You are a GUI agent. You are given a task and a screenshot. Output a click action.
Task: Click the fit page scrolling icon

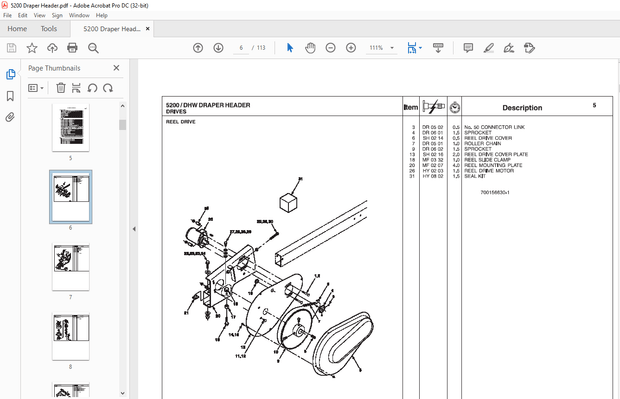tap(412, 48)
